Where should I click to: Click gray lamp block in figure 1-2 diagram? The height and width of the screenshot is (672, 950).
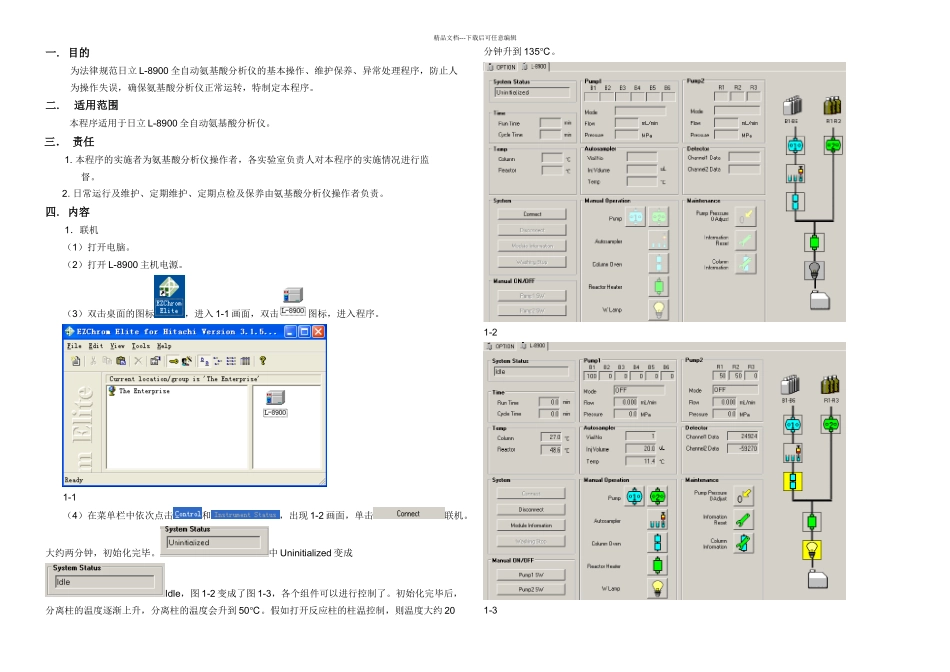(814, 270)
